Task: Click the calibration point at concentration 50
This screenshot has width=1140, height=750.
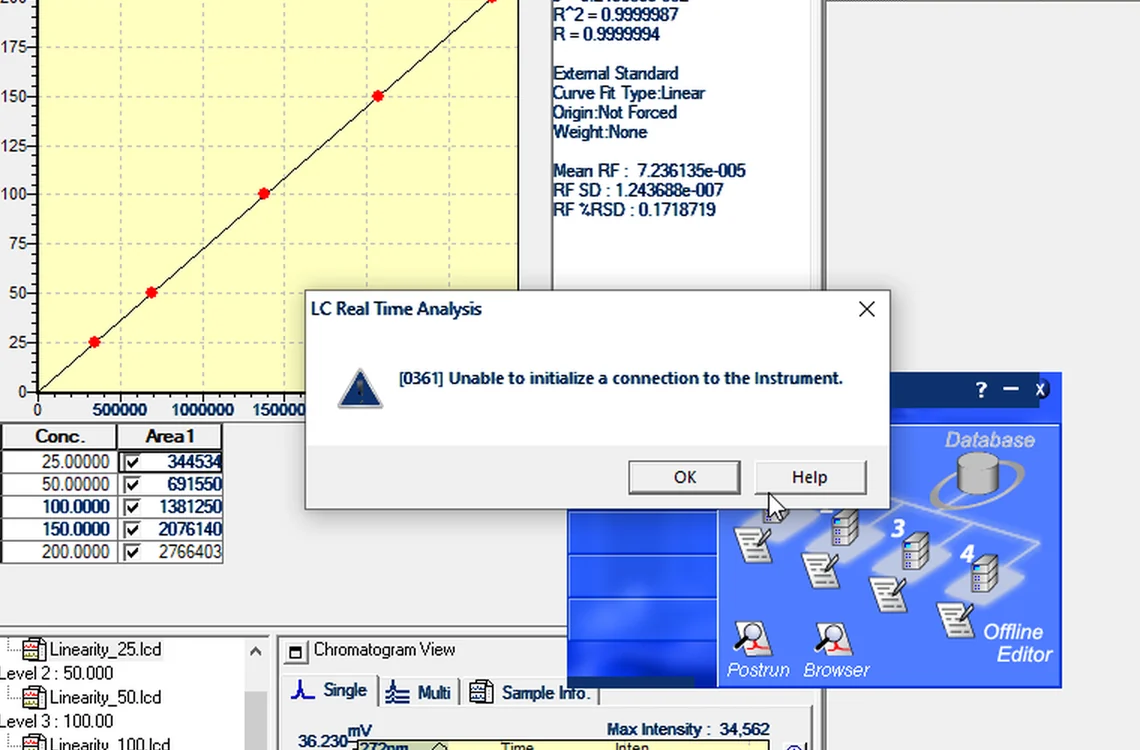Action: [x=151, y=292]
